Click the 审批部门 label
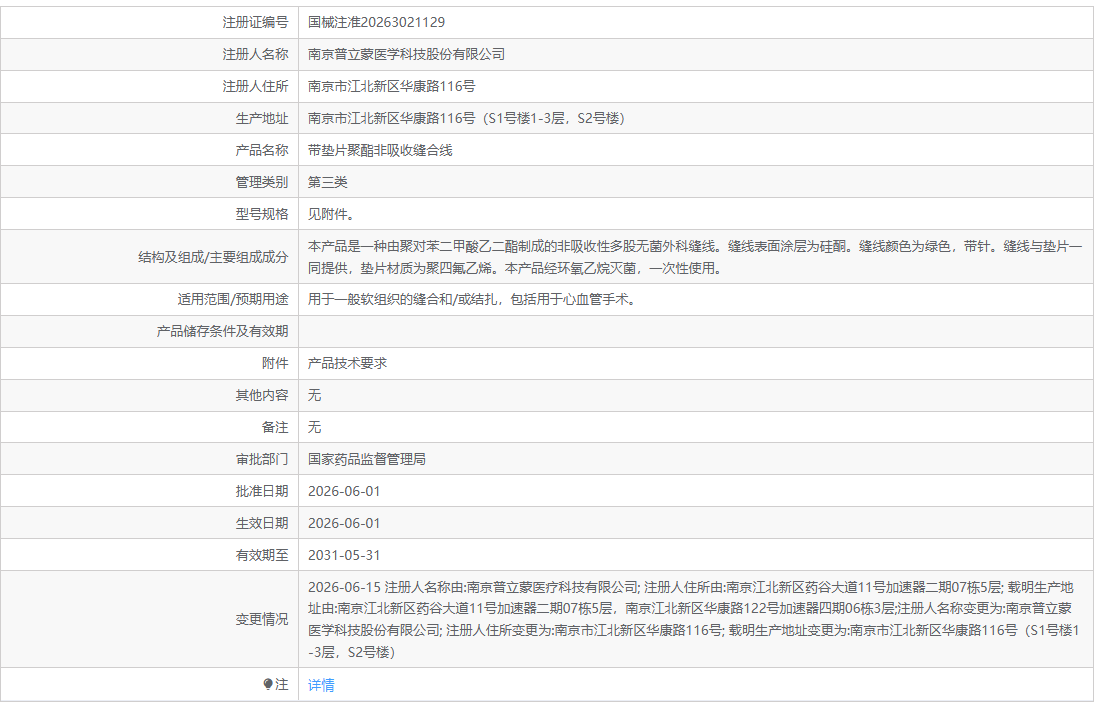The image size is (1100, 705). (x=262, y=459)
